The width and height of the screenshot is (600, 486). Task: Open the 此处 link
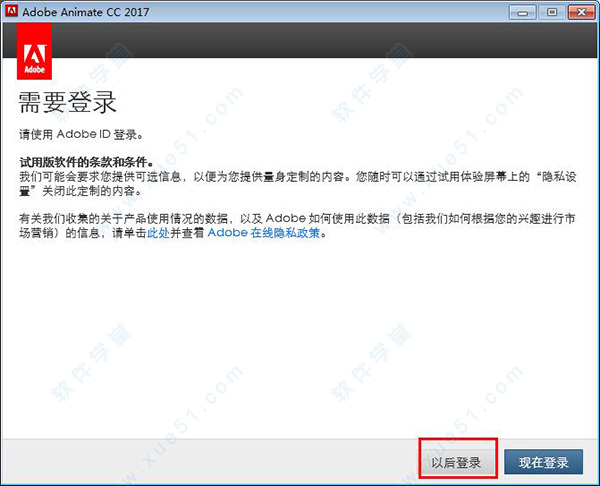coord(158,232)
